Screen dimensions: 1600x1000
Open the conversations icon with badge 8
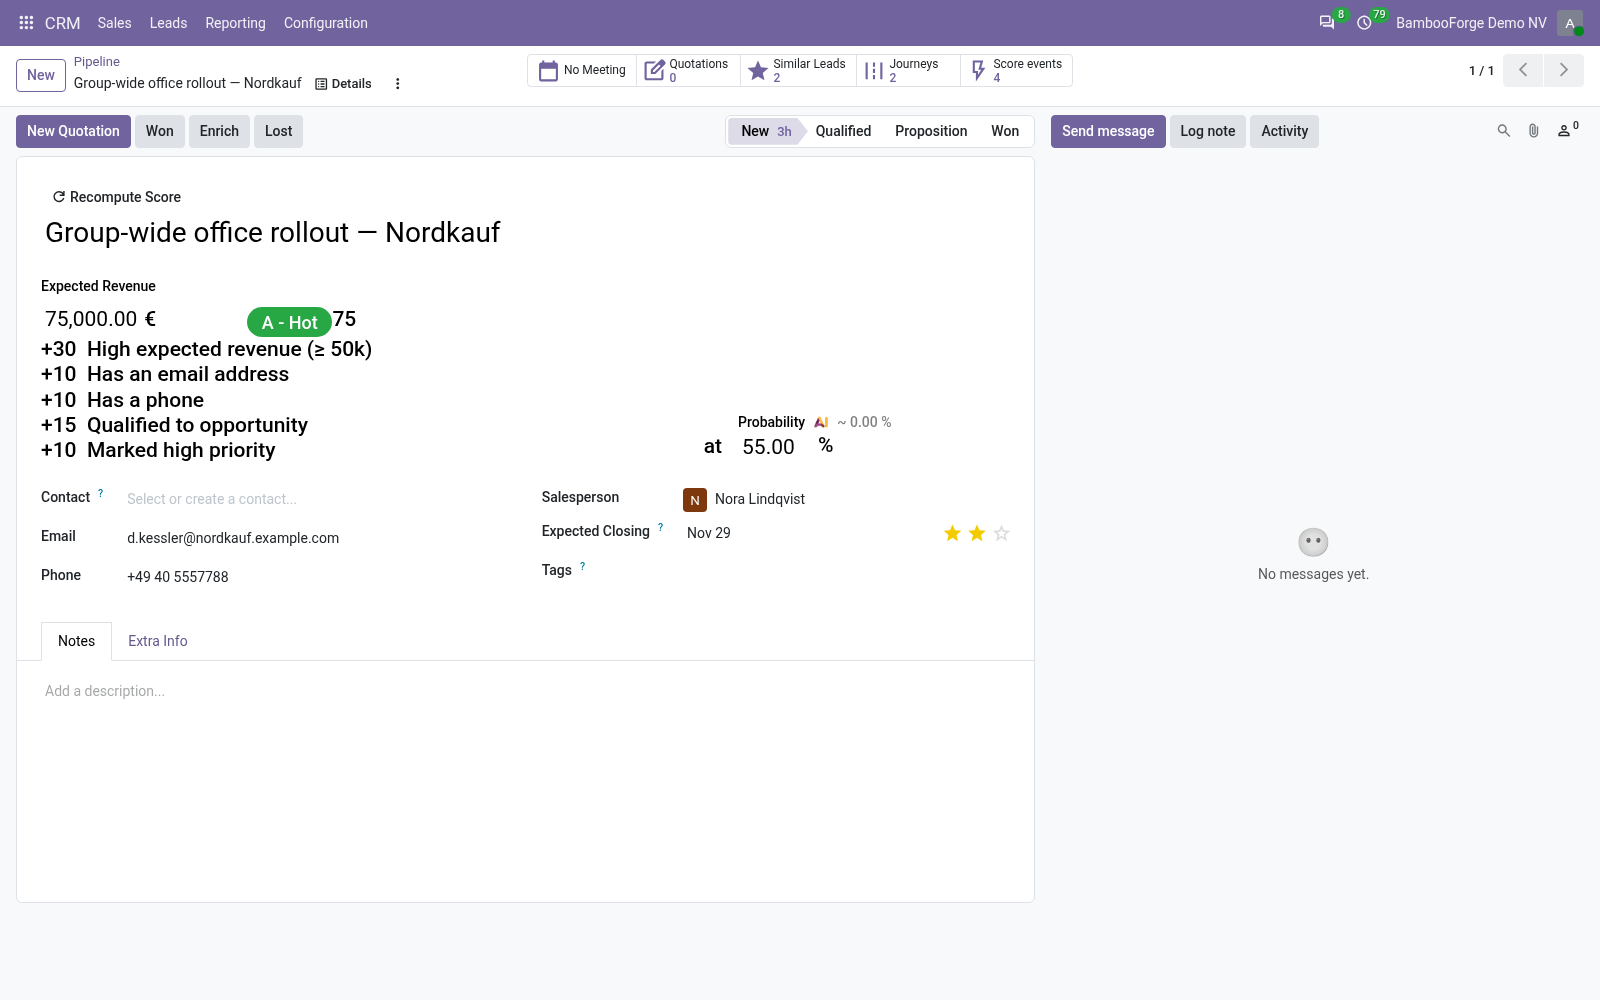point(1328,22)
